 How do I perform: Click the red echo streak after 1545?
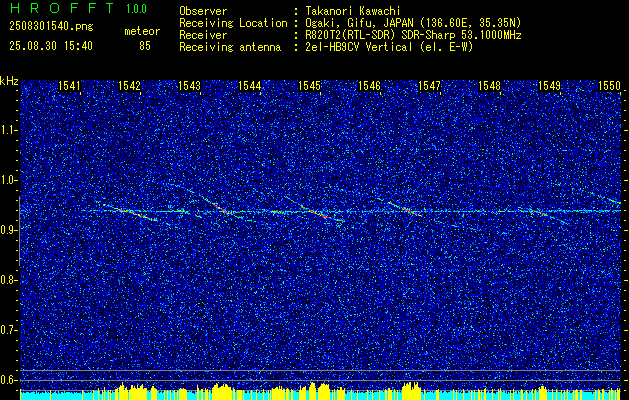[x=319, y=213]
